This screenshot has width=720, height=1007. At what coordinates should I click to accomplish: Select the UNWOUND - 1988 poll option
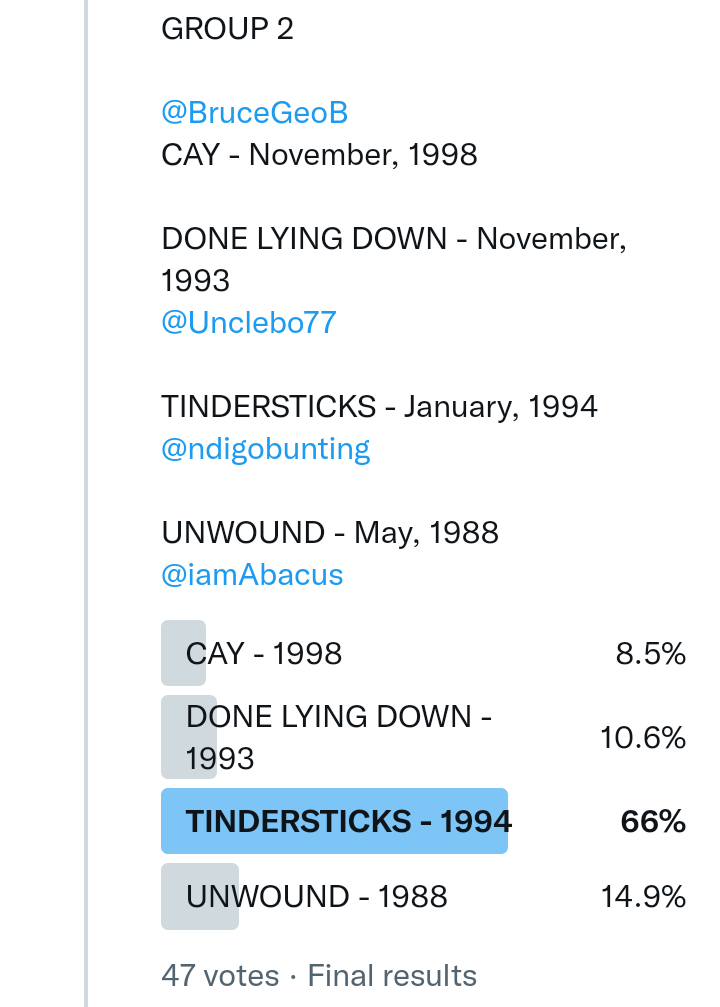pyautogui.click(x=316, y=897)
